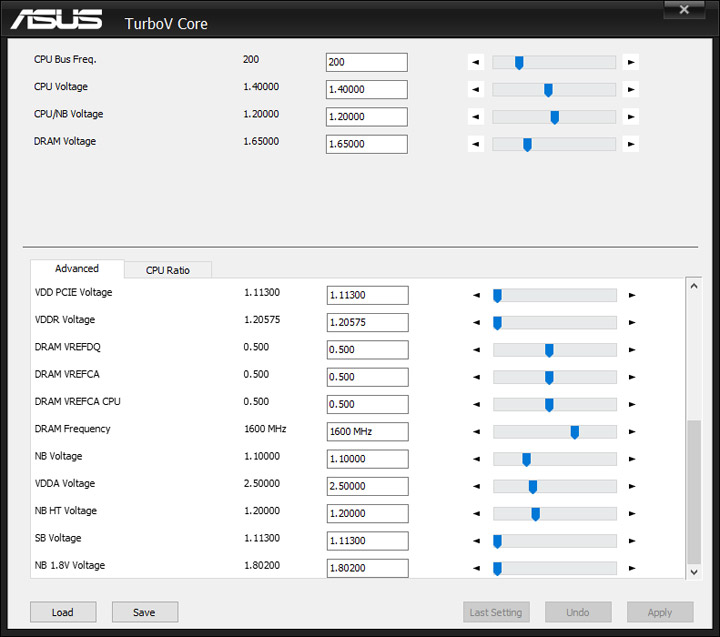Increase VDD PCIE Voltage with right arrow
The height and width of the screenshot is (637, 720).
click(x=632, y=295)
